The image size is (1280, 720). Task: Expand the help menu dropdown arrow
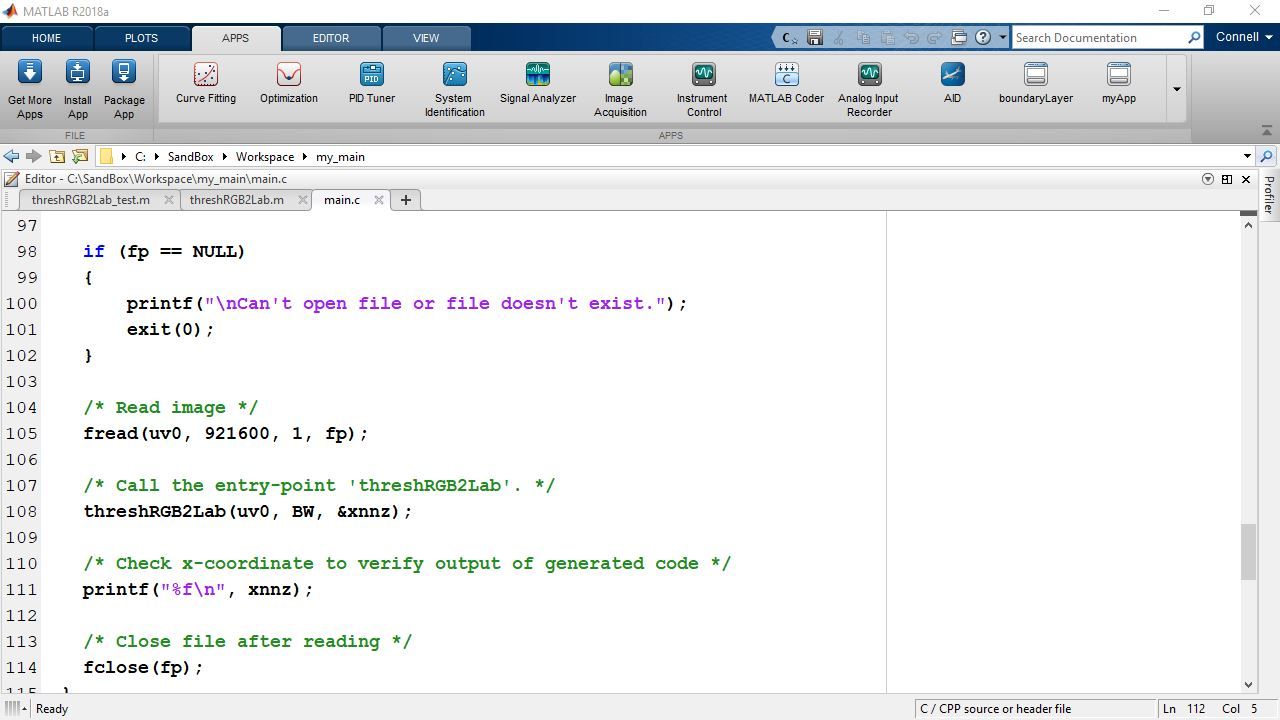click(1003, 37)
